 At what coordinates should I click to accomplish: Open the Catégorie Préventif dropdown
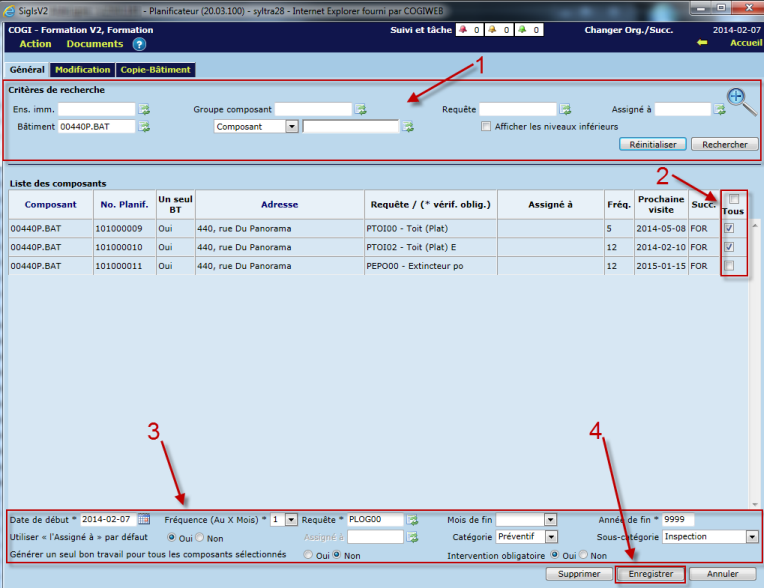click(x=551, y=537)
